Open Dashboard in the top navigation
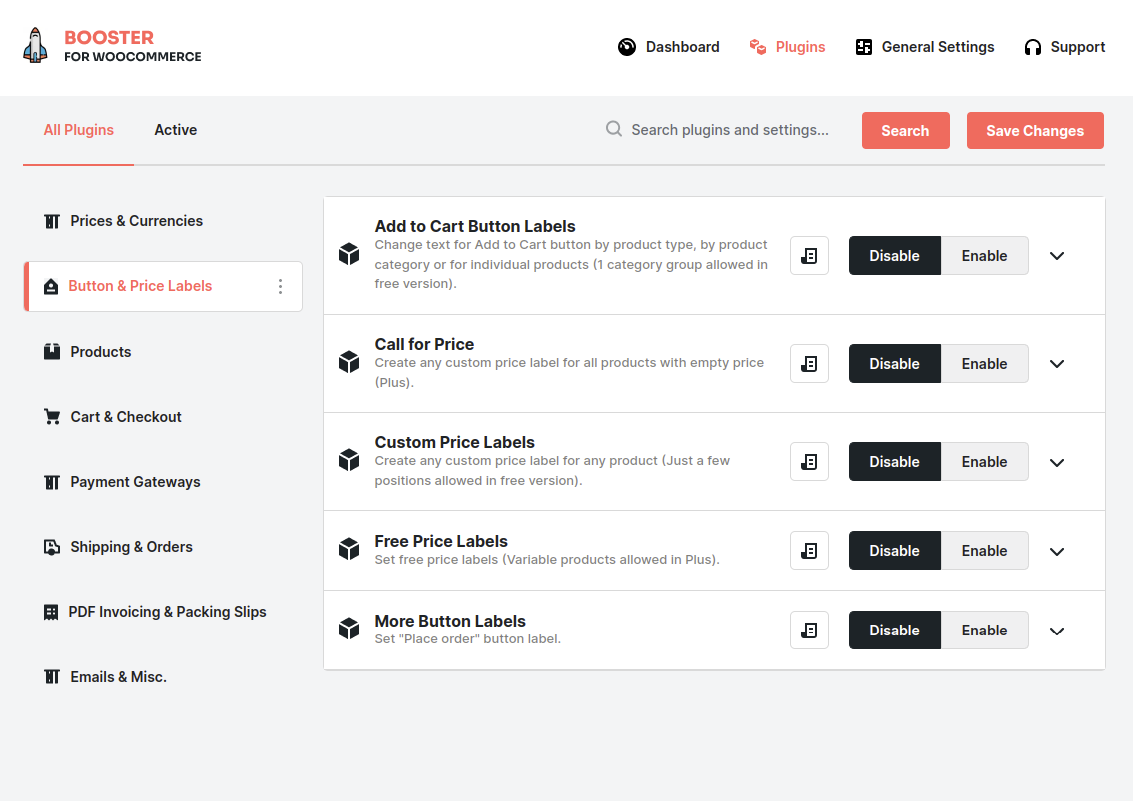This screenshot has height=801, width=1133. 669,47
